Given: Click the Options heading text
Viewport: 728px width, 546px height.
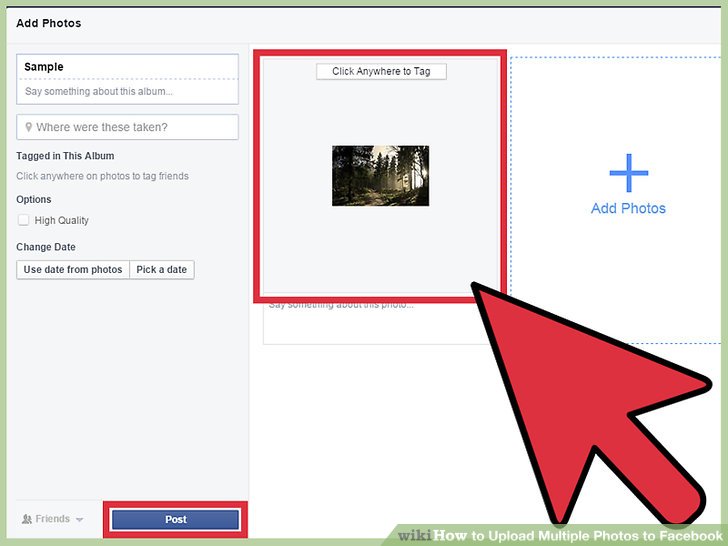Looking at the screenshot, I should (x=34, y=200).
